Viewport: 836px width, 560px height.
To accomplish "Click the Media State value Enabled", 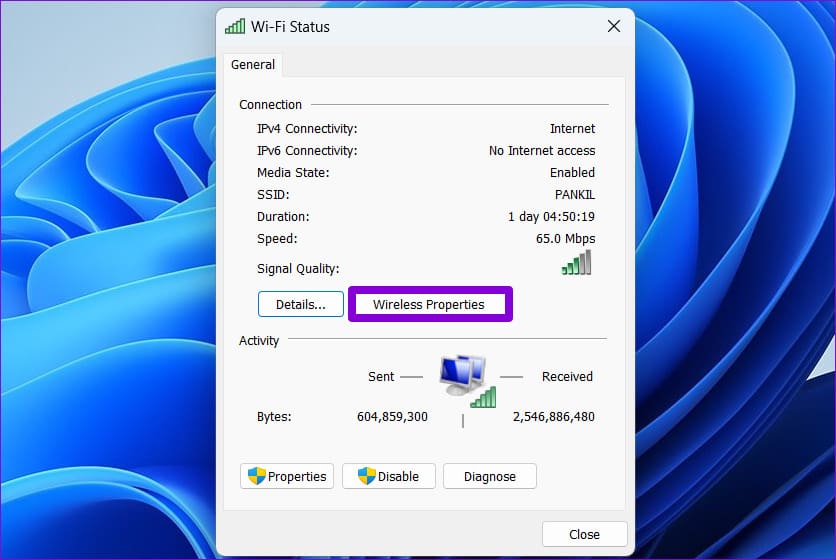I will click(572, 172).
